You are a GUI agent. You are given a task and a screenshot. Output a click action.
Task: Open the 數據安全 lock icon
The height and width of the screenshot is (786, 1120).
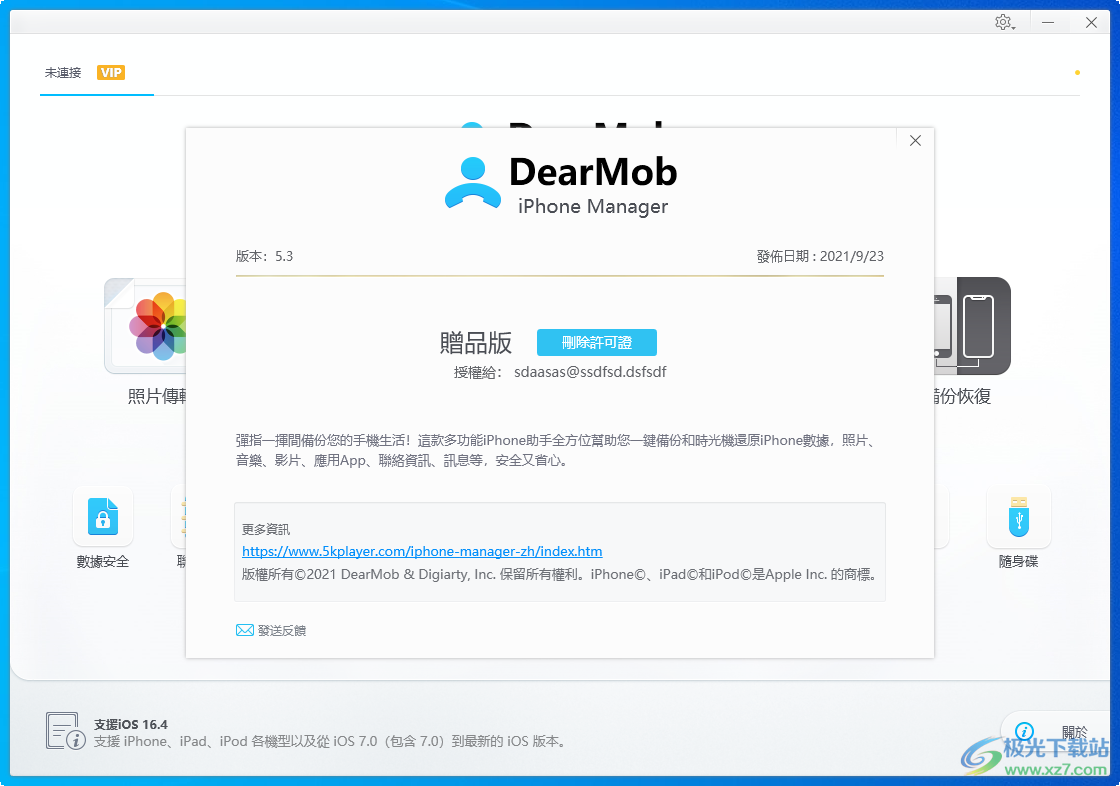103,517
